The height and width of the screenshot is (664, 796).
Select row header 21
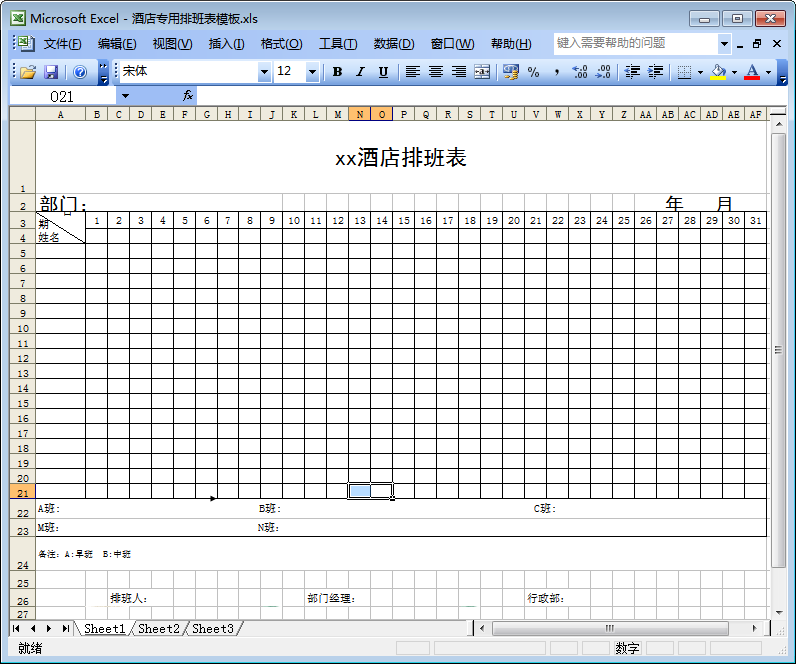[22, 492]
